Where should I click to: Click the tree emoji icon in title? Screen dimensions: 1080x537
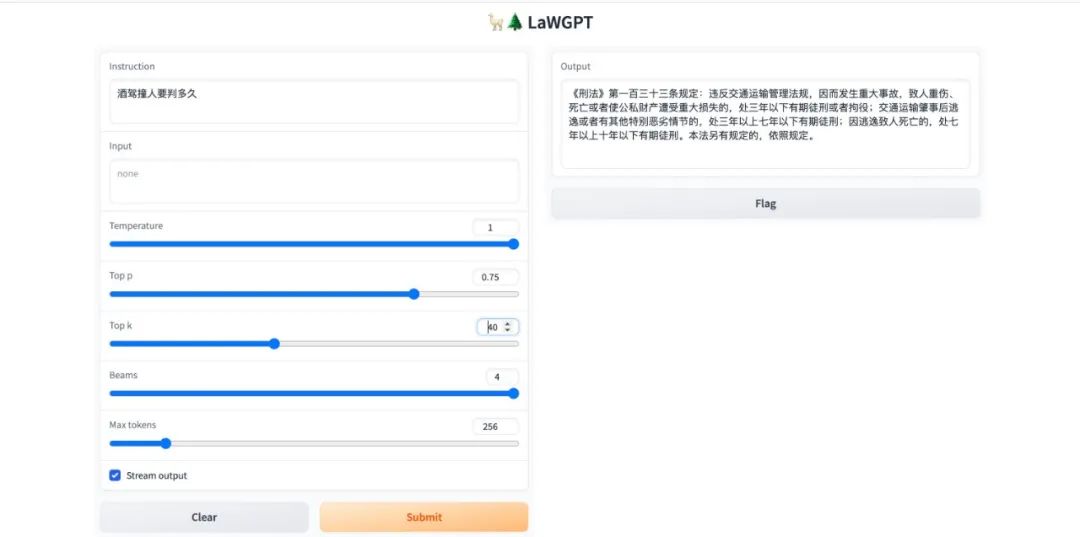point(515,23)
